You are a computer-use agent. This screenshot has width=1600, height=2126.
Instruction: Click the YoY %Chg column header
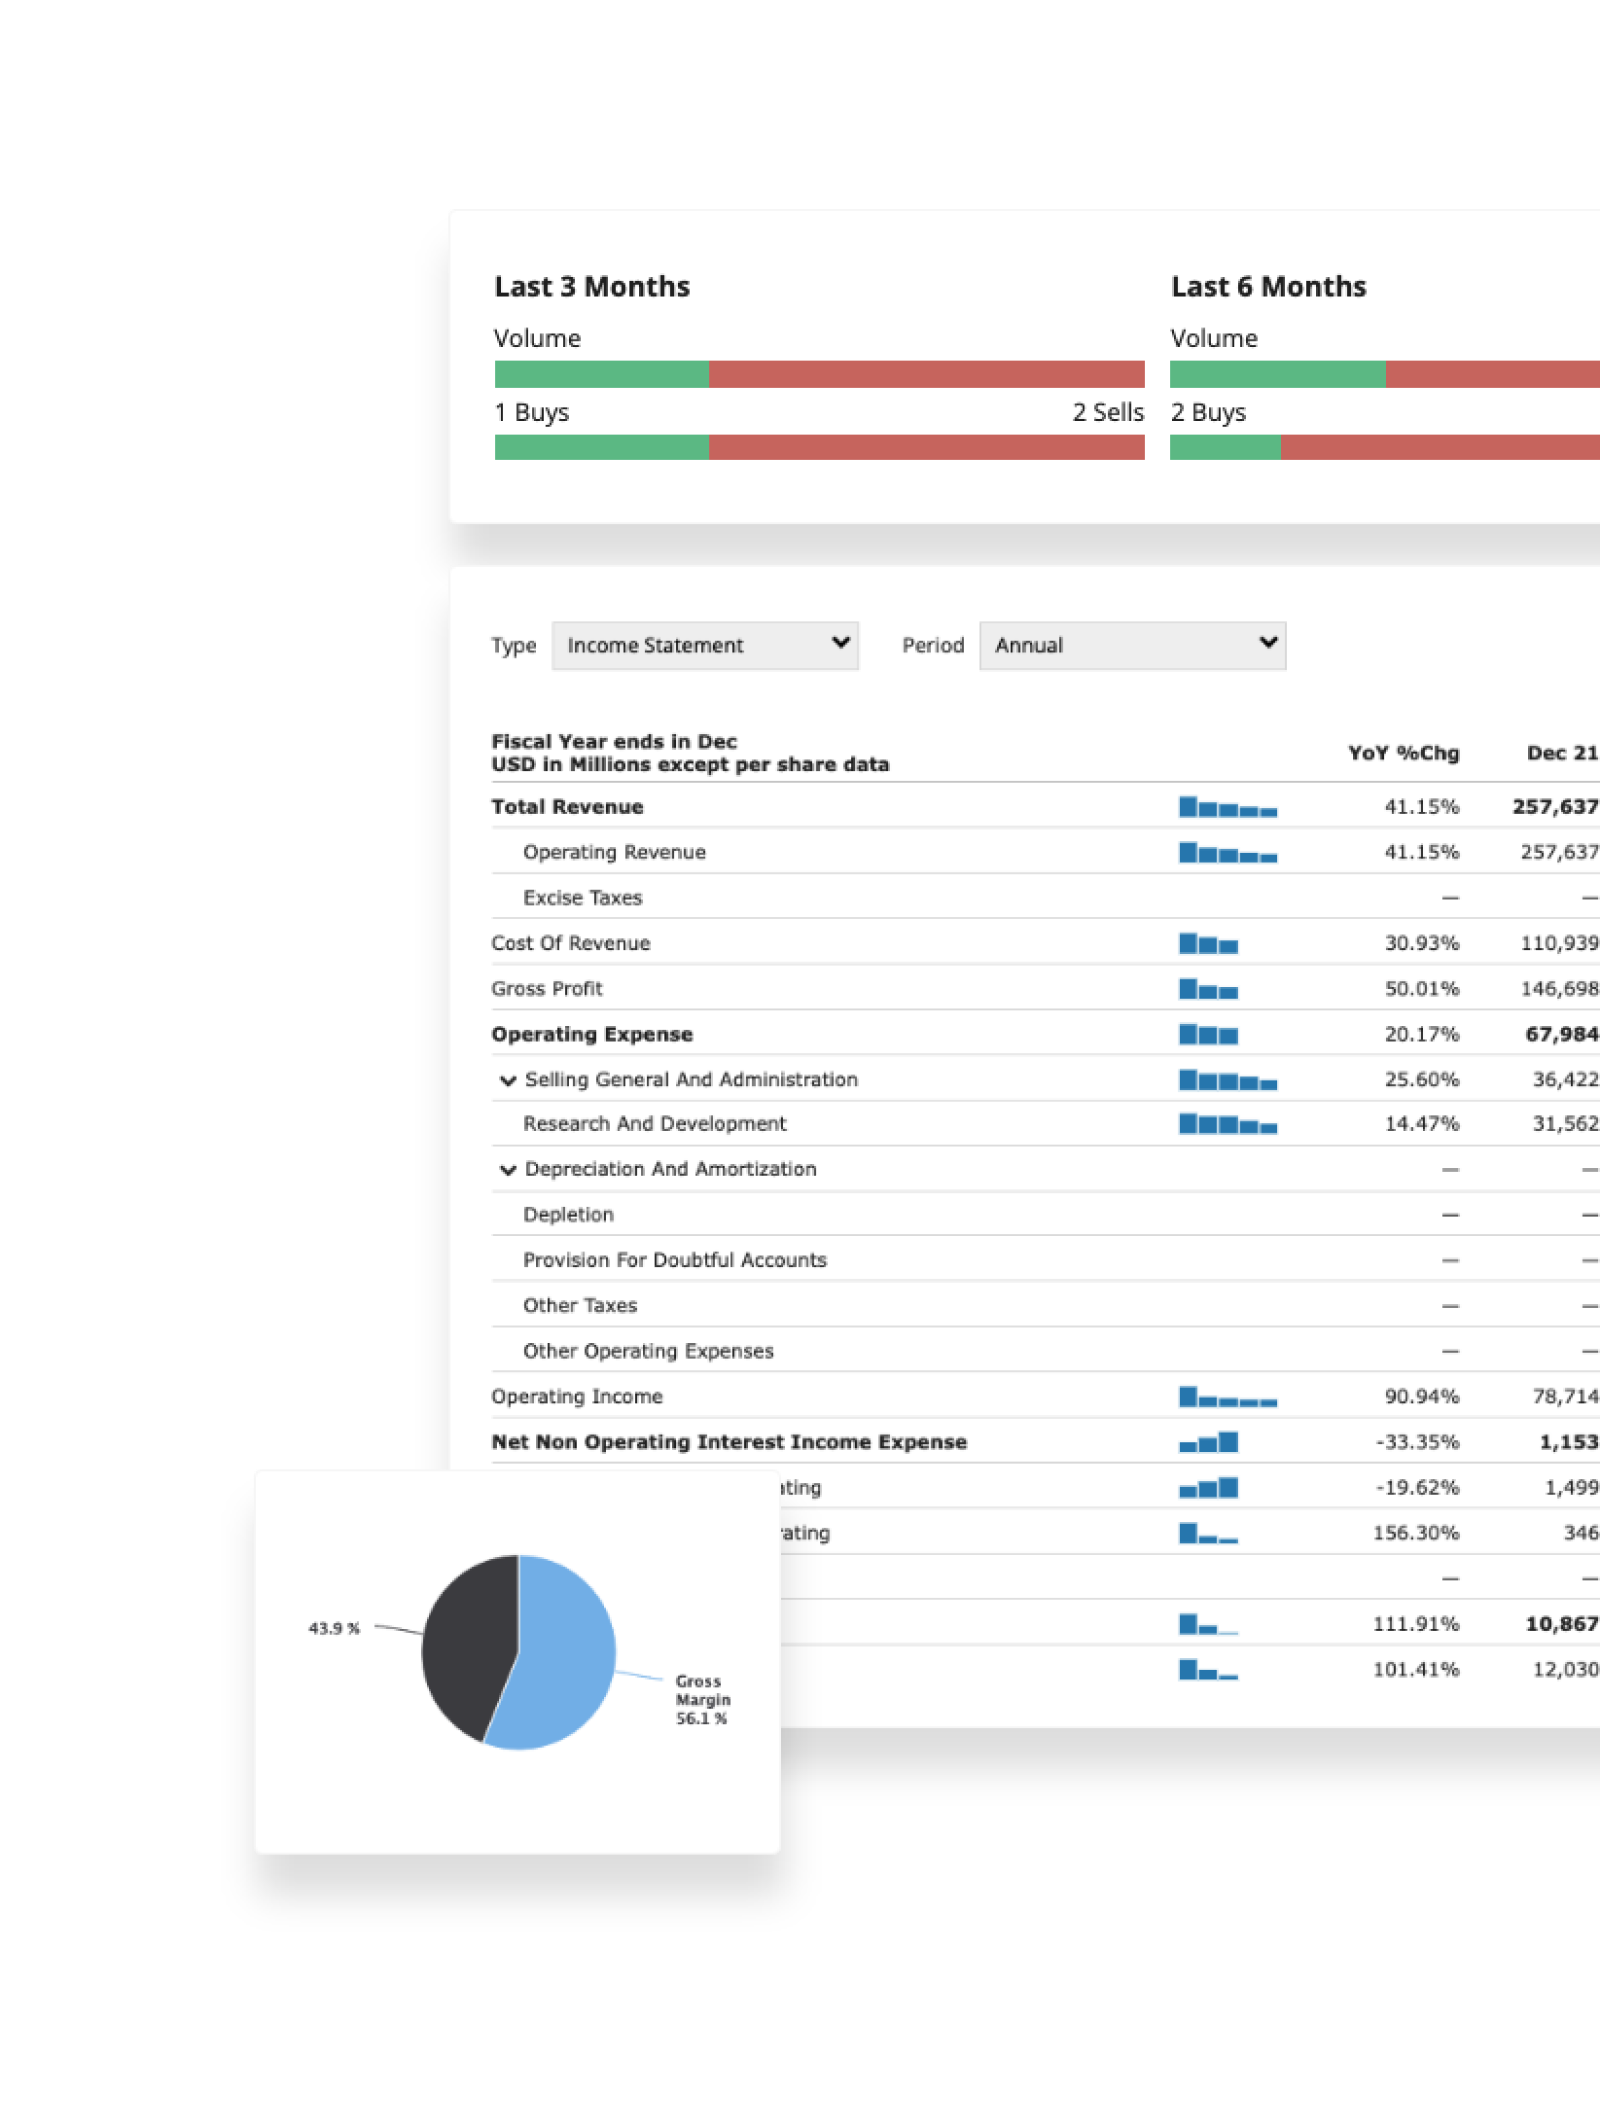[1402, 753]
